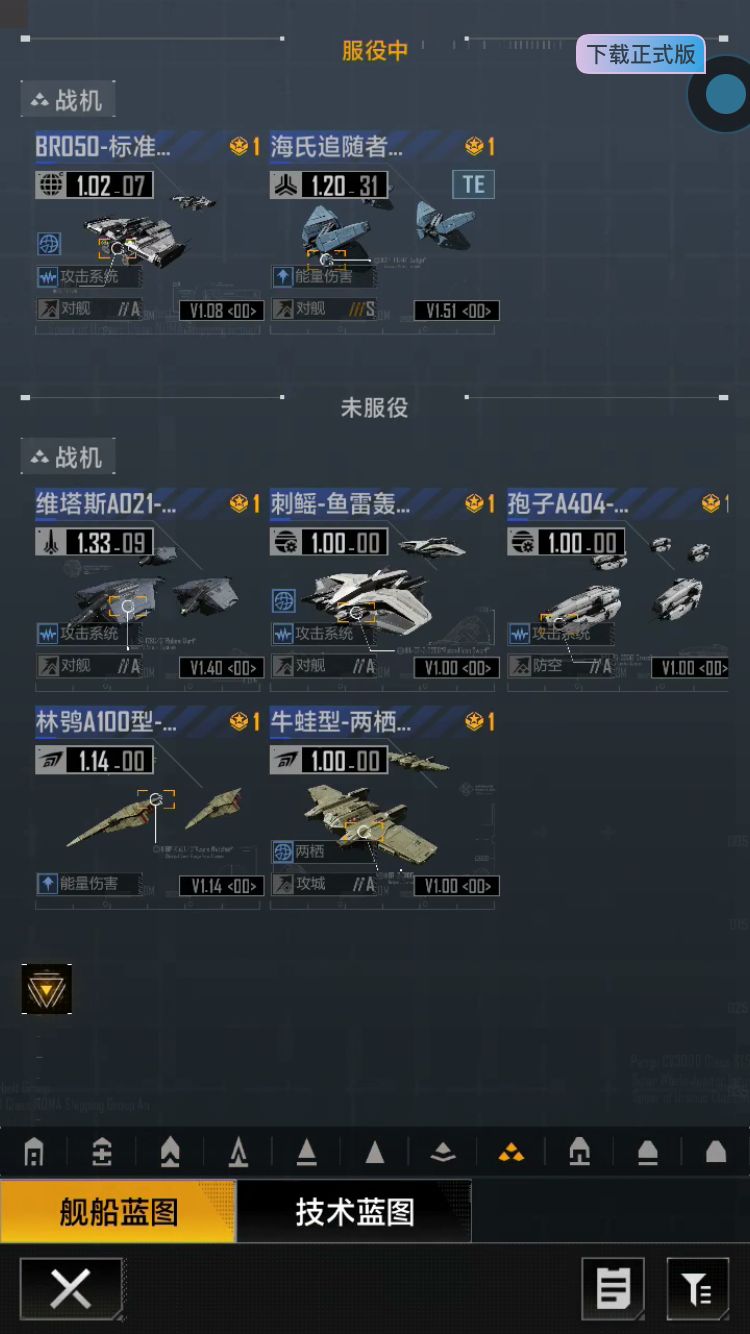Select the solid triangle ship category icon

click(x=375, y=1153)
